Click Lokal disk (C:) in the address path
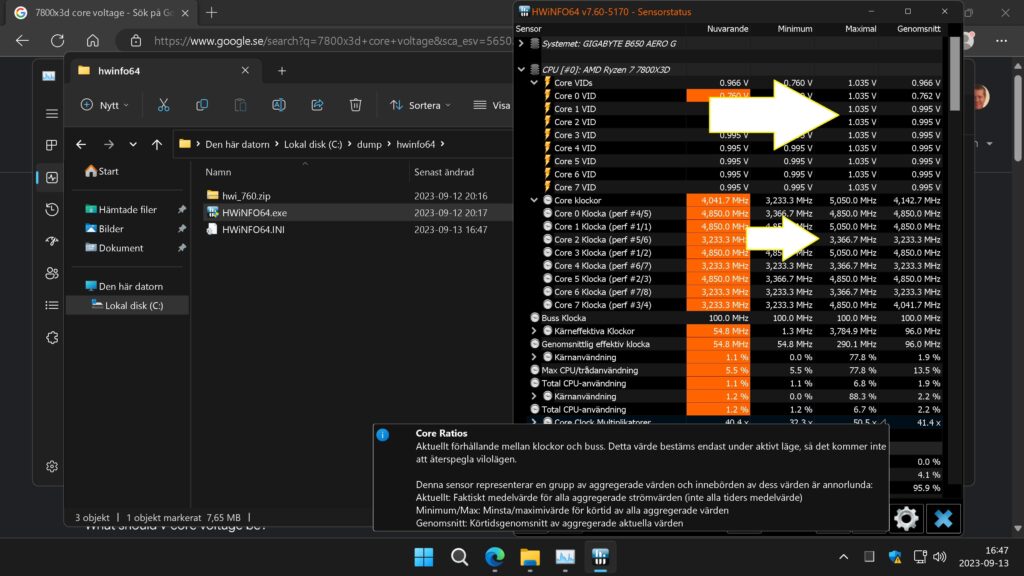 [x=313, y=144]
